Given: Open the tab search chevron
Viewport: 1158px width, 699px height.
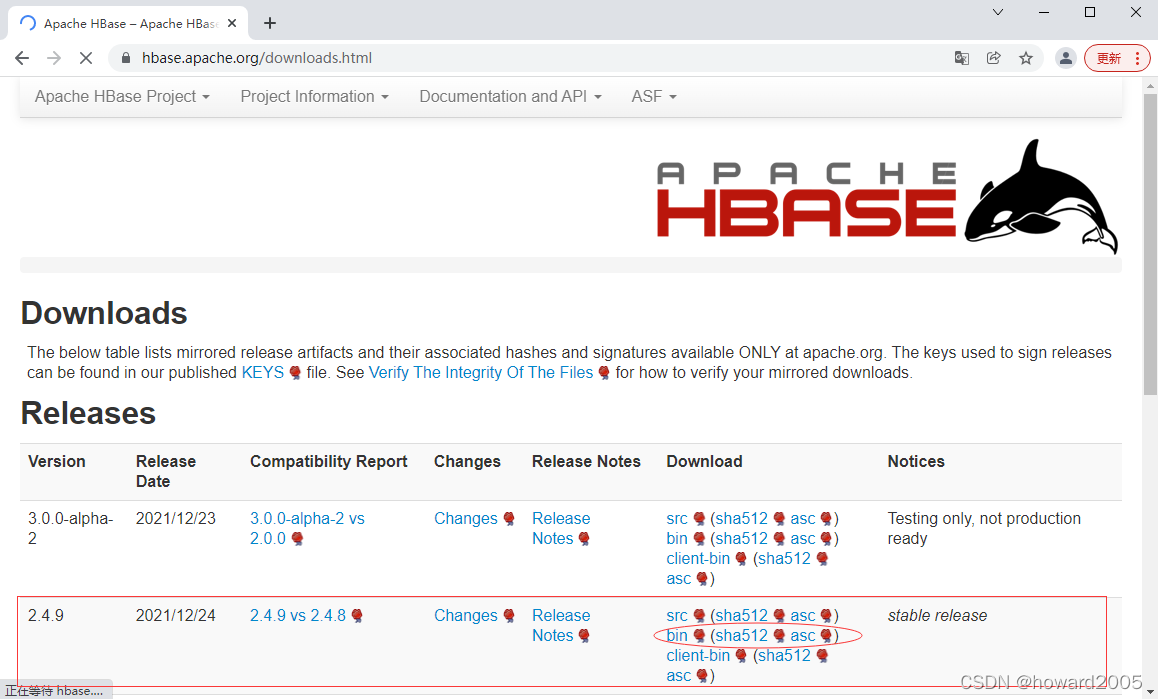Looking at the screenshot, I should coord(998,12).
